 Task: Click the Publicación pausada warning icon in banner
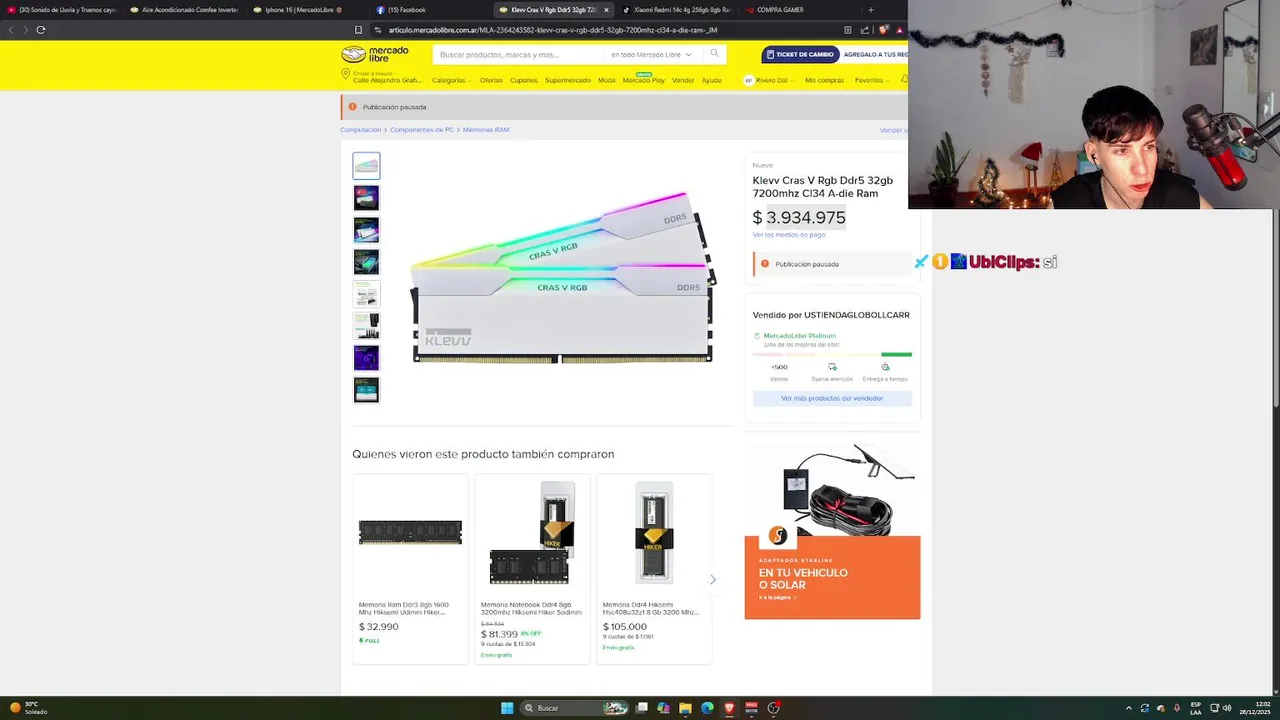(x=353, y=107)
